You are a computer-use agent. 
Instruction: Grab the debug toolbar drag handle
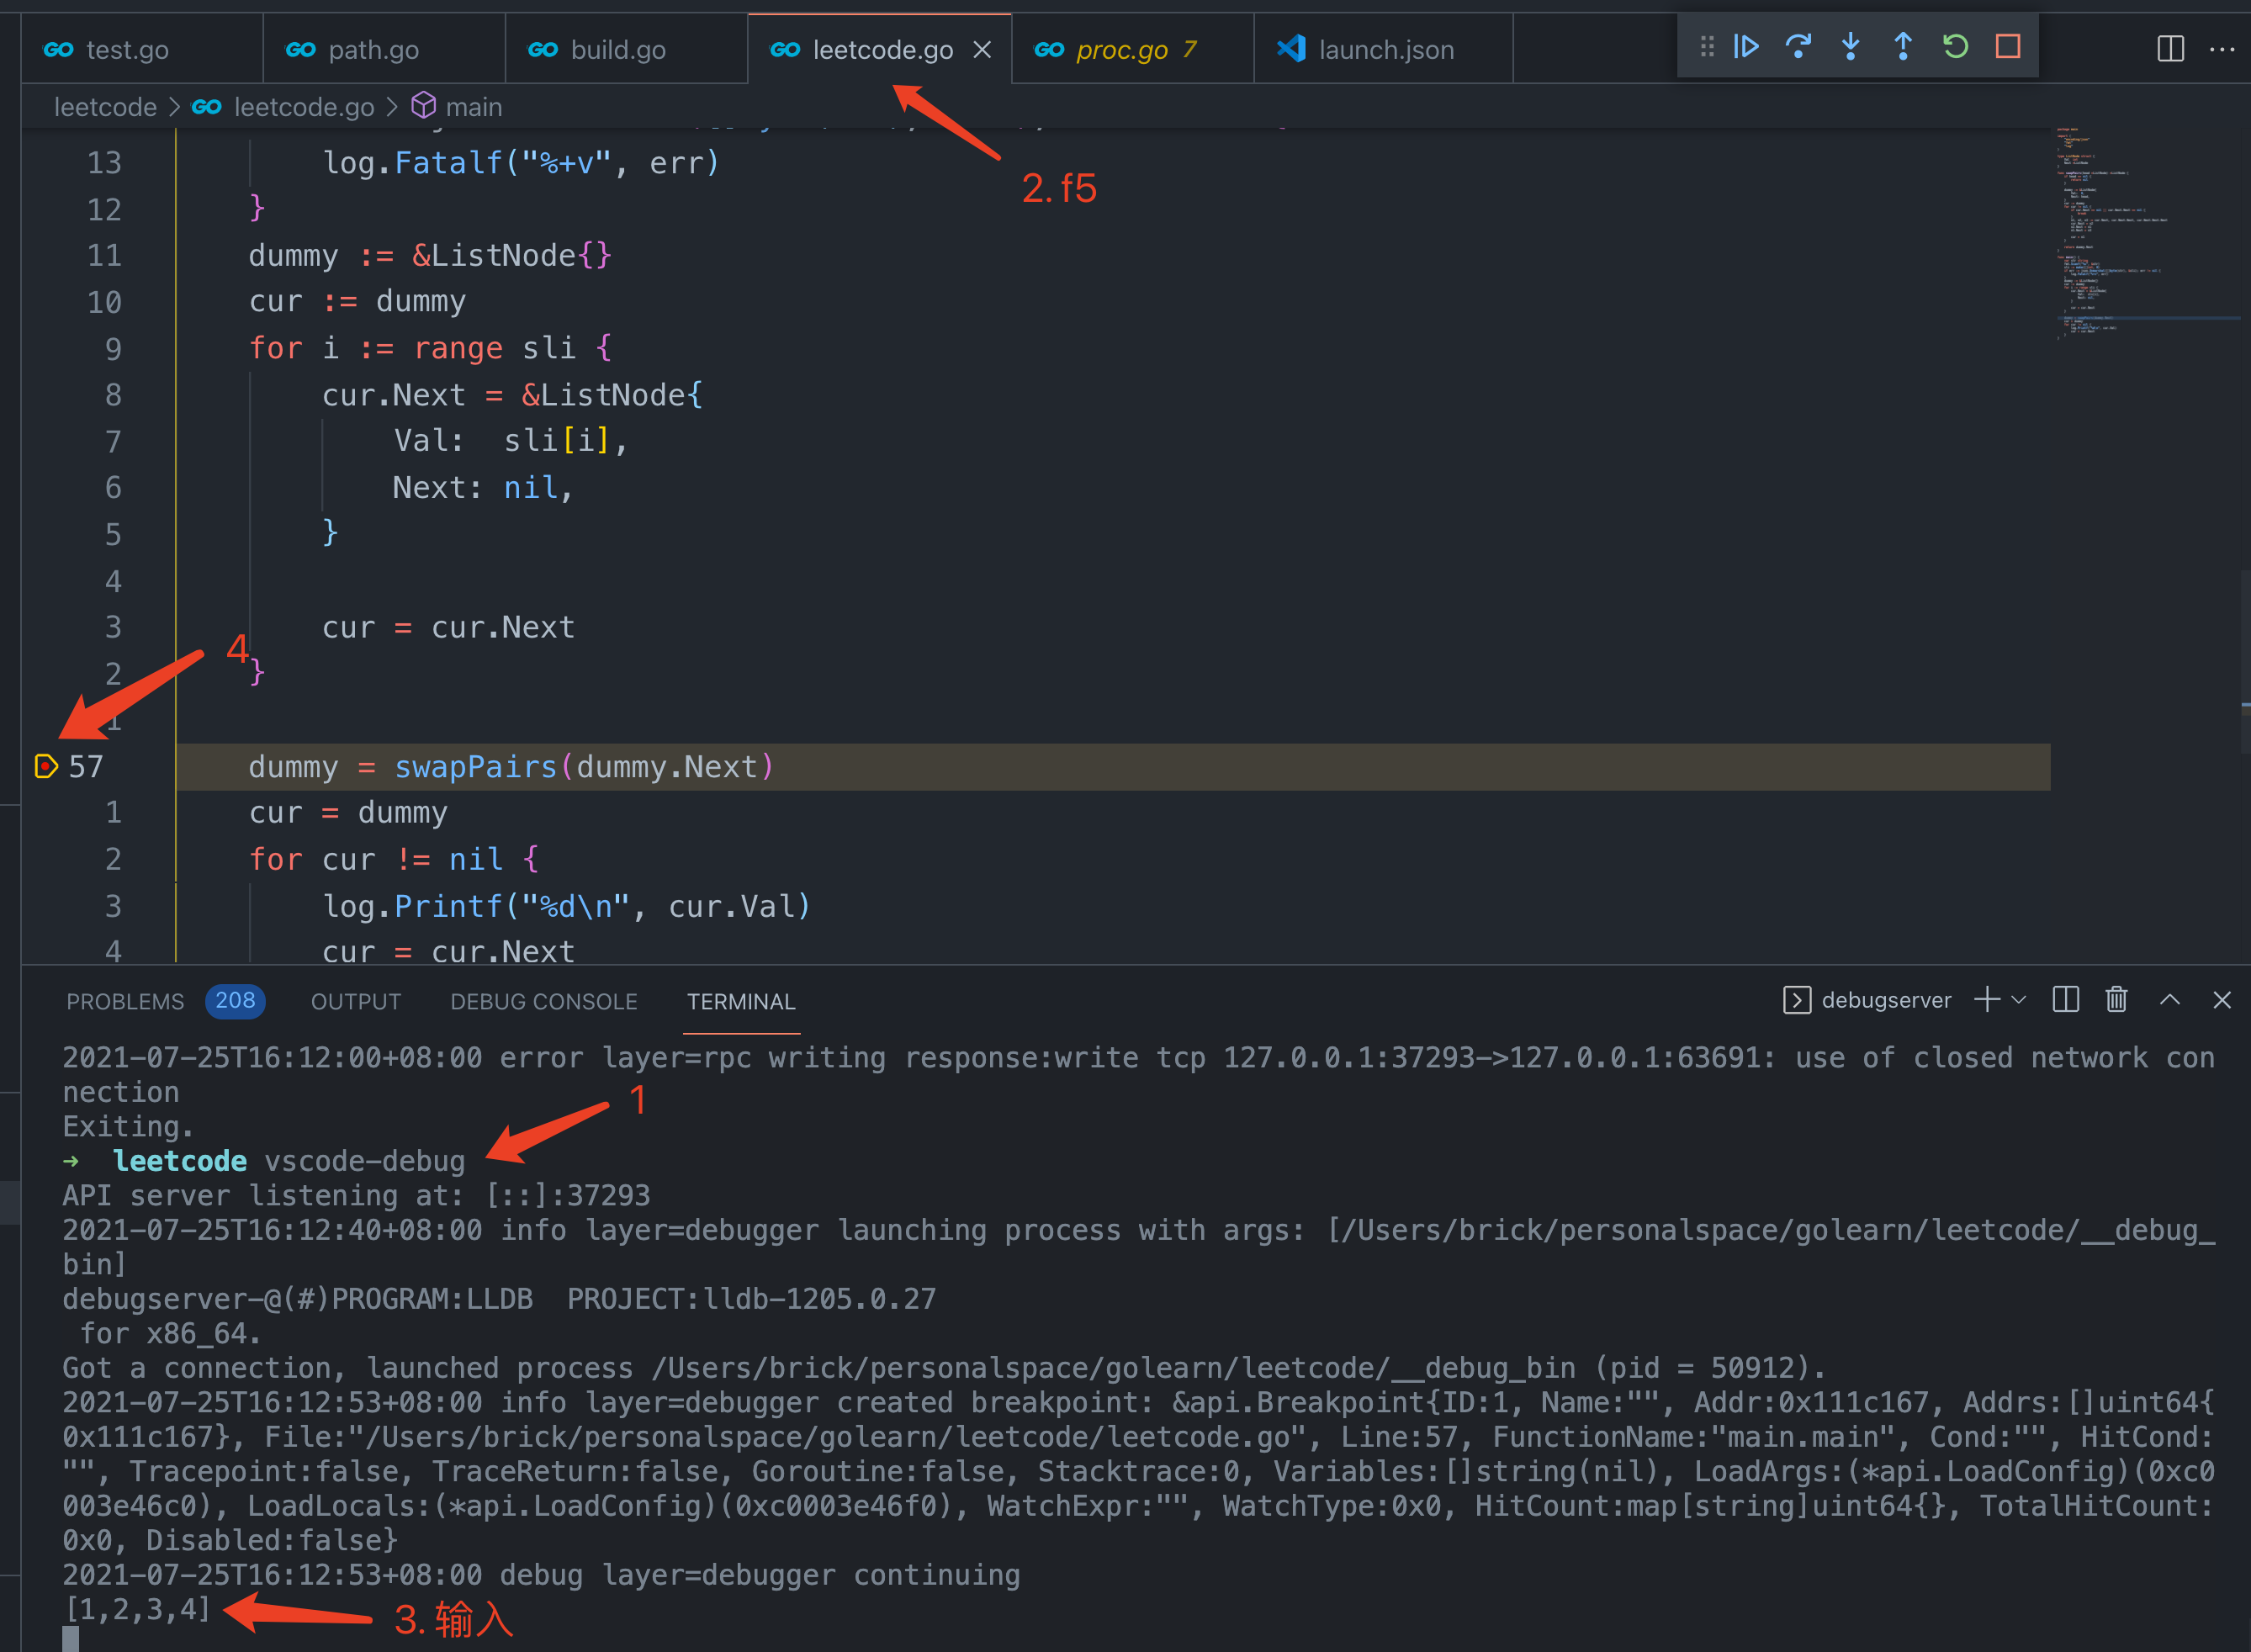pos(1707,47)
